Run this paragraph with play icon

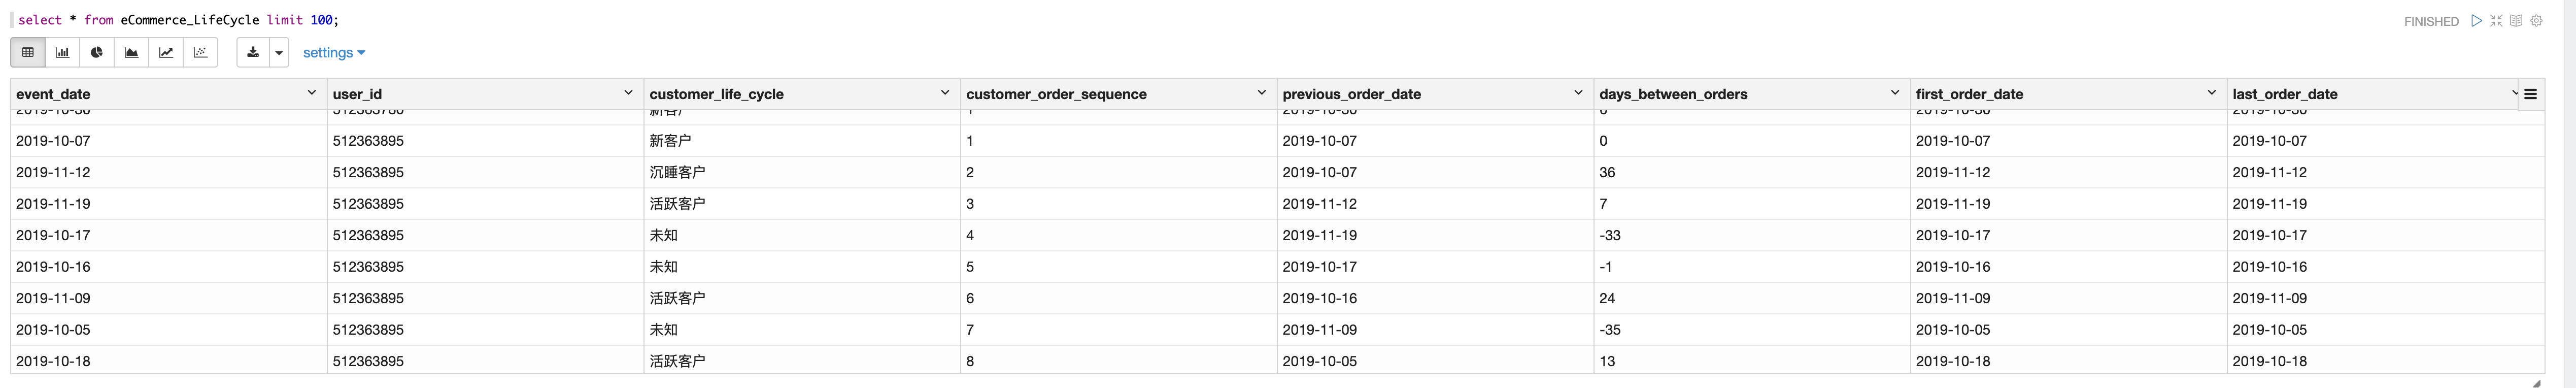[2476, 21]
